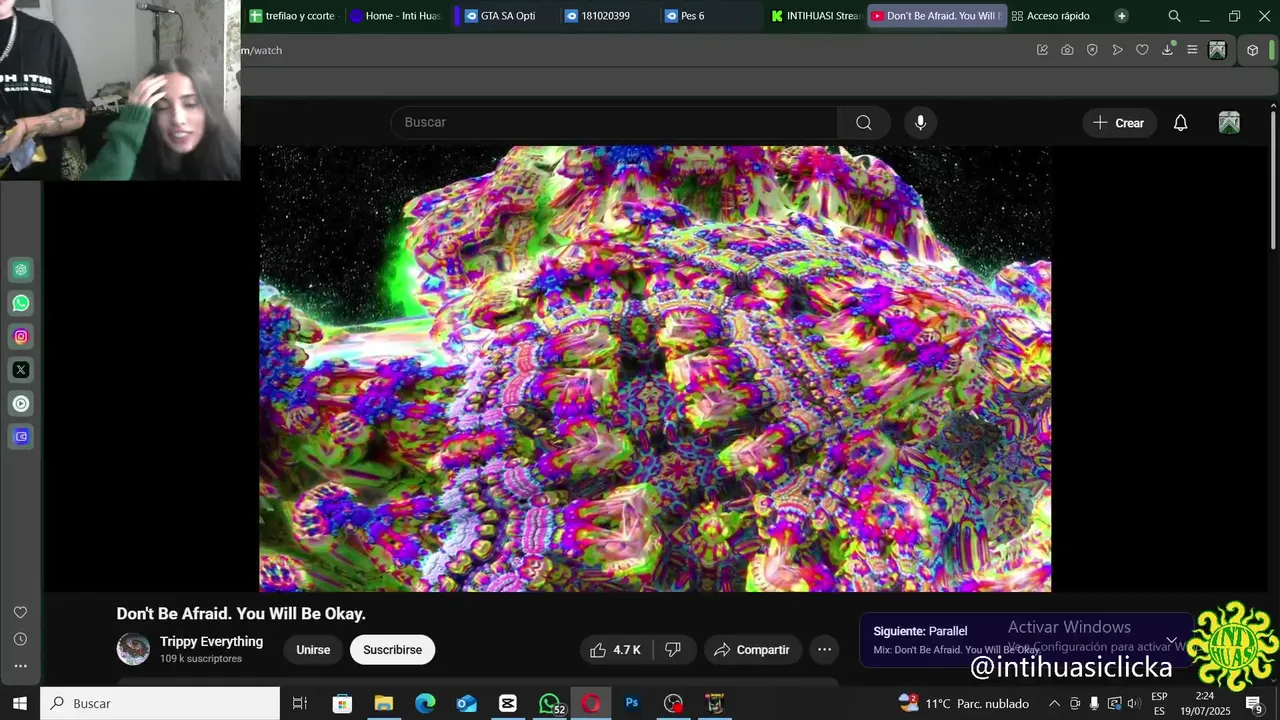Open Task View on the taskbar

tap(299, 703)
